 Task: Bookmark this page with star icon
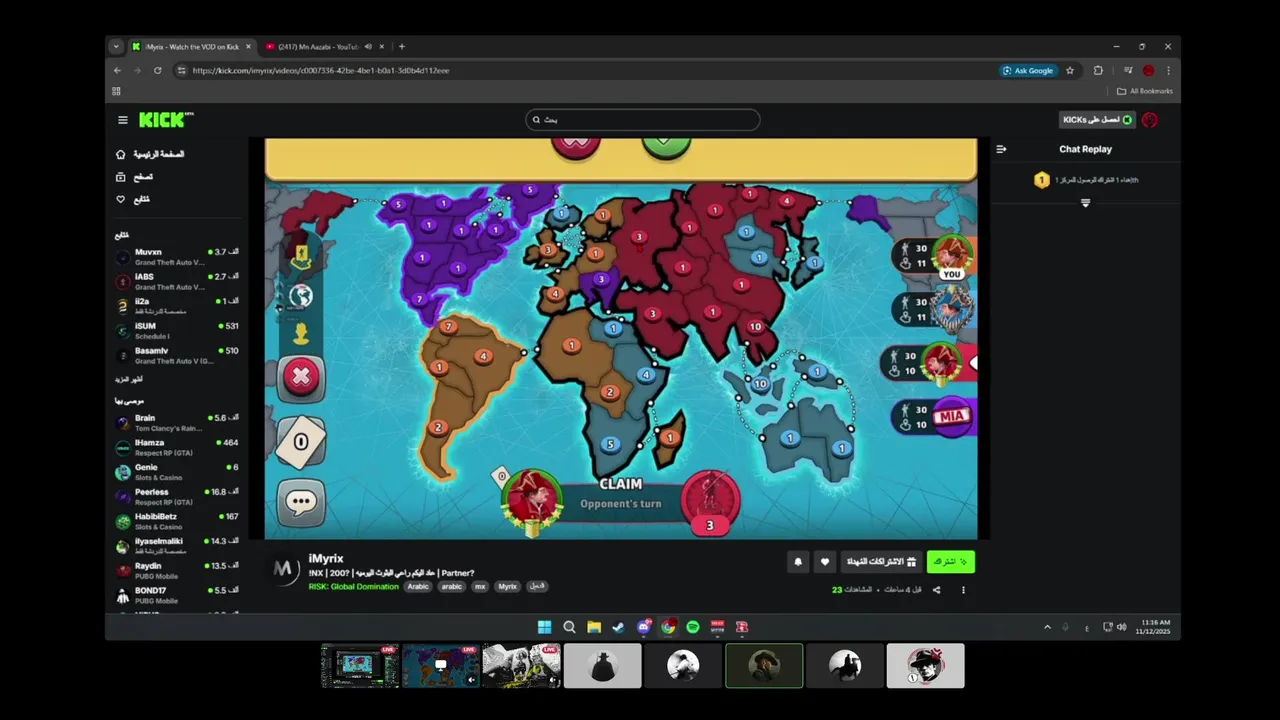click(1070, 71)
